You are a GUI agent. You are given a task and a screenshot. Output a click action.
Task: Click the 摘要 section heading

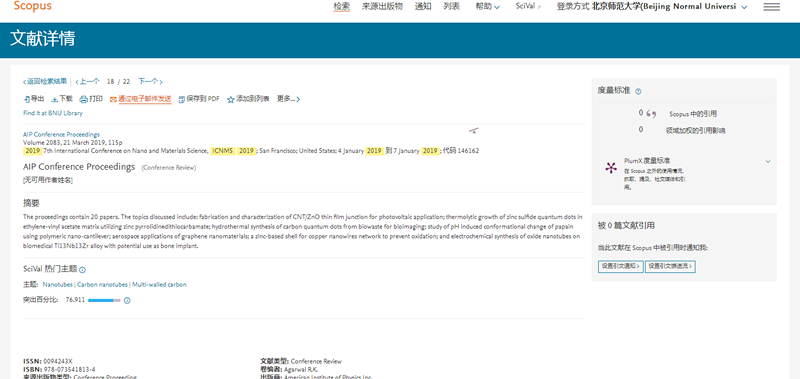point(31,203)
